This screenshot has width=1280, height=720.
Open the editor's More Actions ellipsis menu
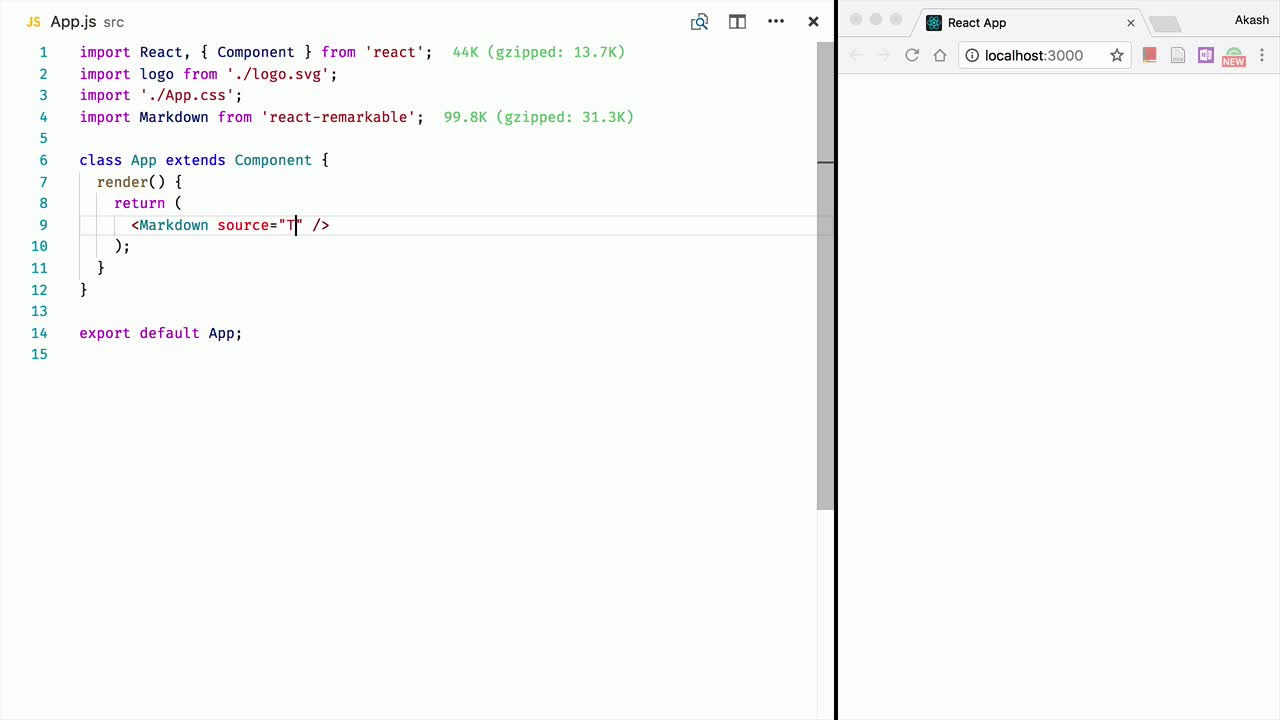776,22
